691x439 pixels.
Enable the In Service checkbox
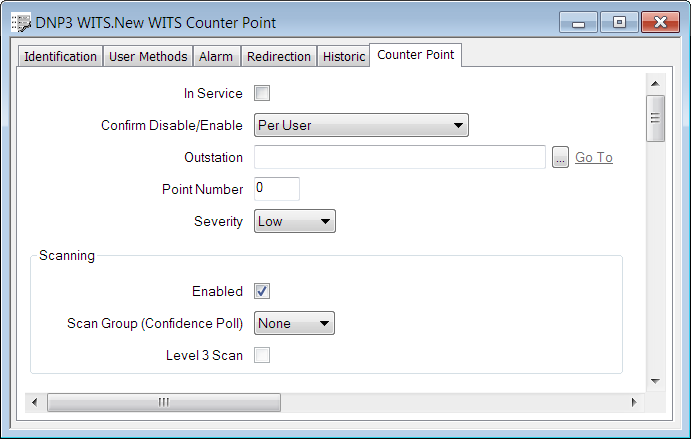(263, 94)
